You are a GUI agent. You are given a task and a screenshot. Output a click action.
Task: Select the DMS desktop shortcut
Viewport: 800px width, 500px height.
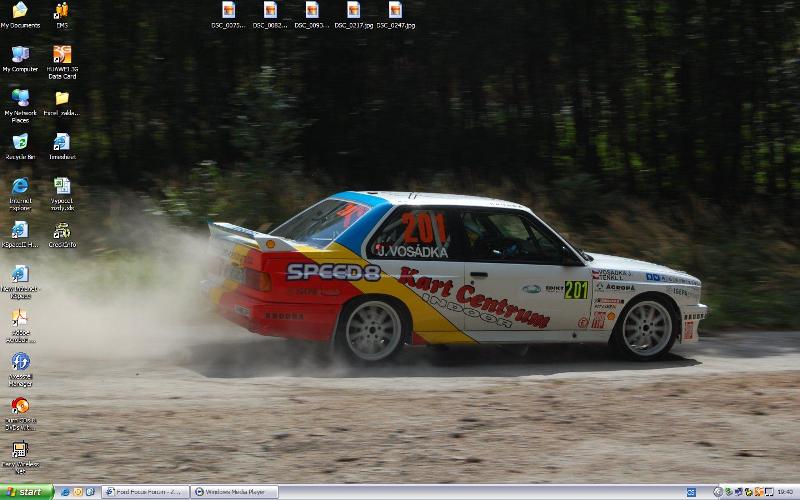pos(62,12)
